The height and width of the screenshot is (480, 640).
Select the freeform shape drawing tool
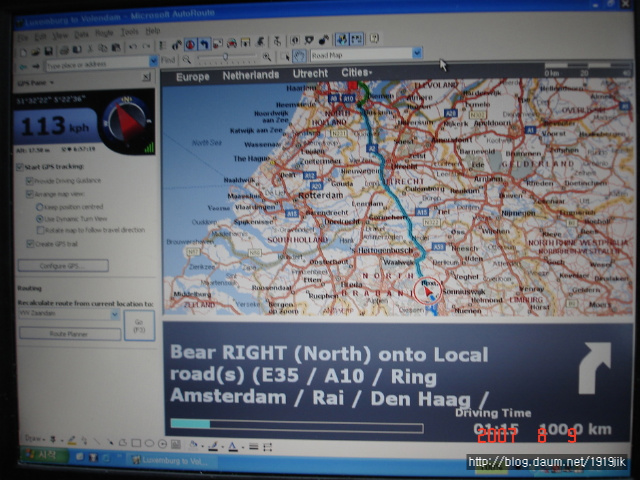coord(122,443)
